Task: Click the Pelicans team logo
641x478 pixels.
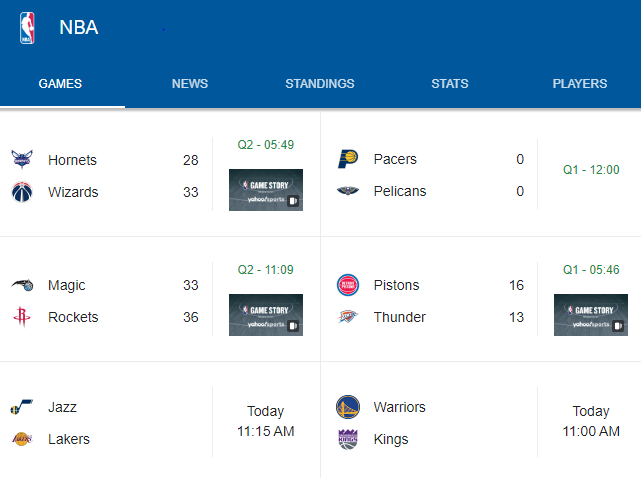Action: [348, 191]
